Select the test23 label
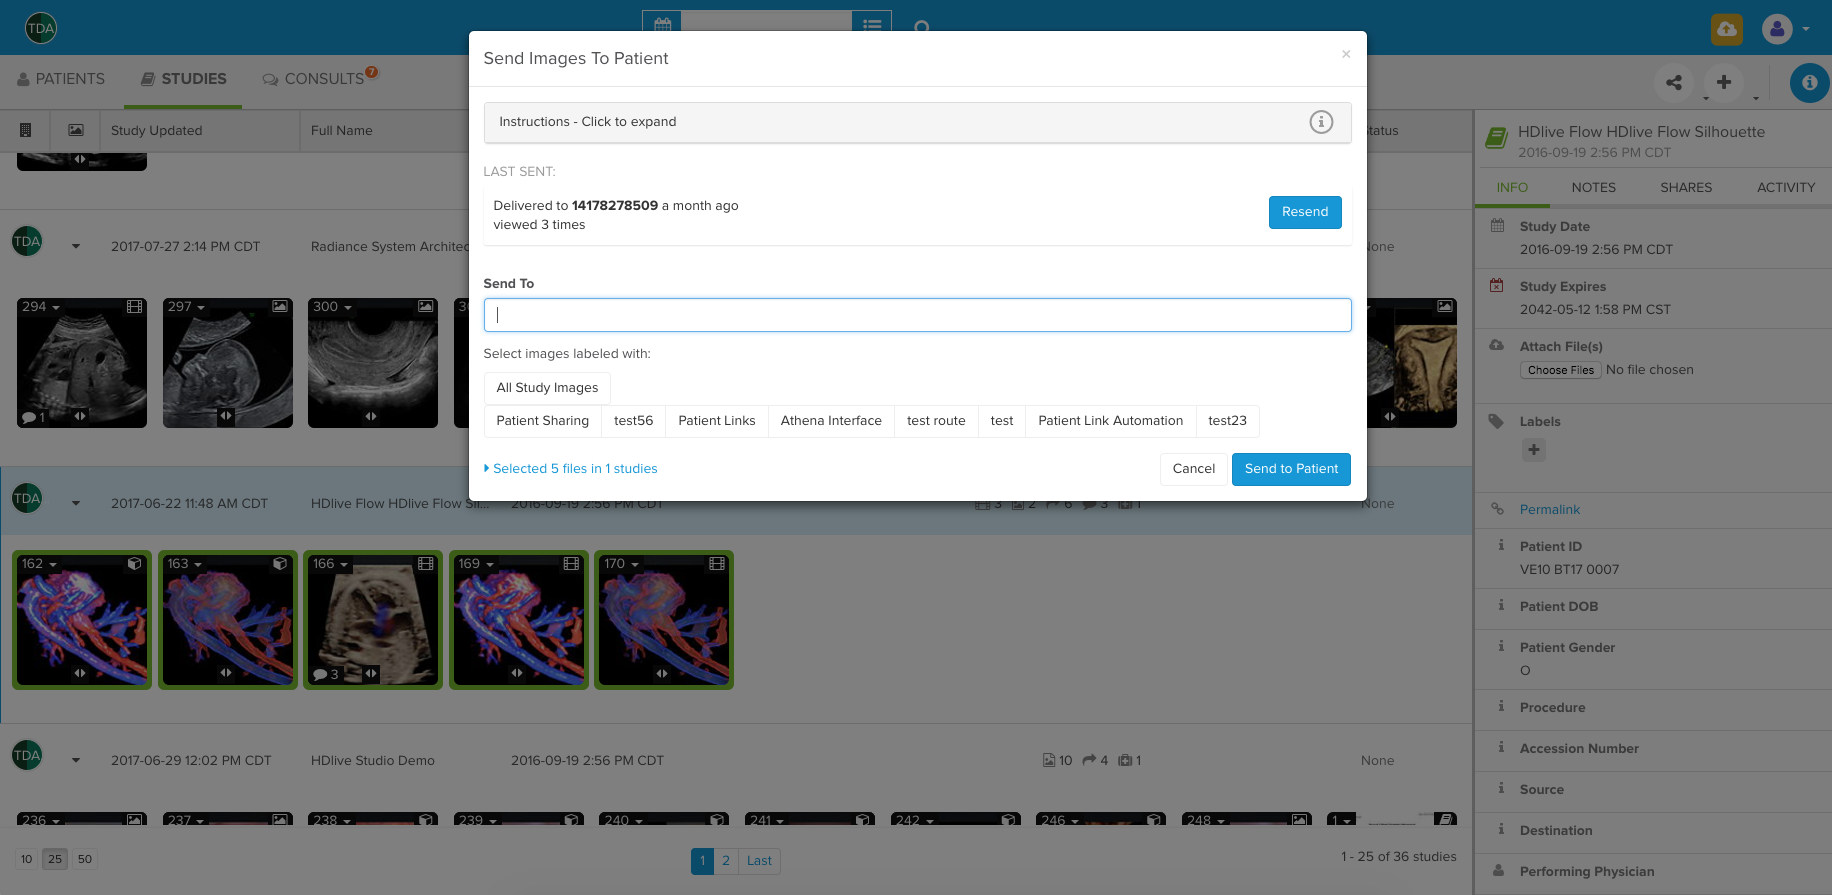Image resolution: width=1832 pixels, height=895 pixels. tap(1227, 421)
